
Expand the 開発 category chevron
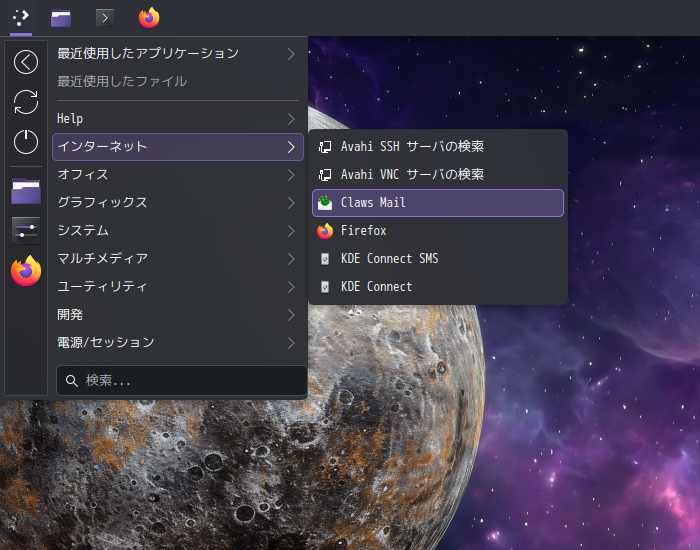coord(291,315)
